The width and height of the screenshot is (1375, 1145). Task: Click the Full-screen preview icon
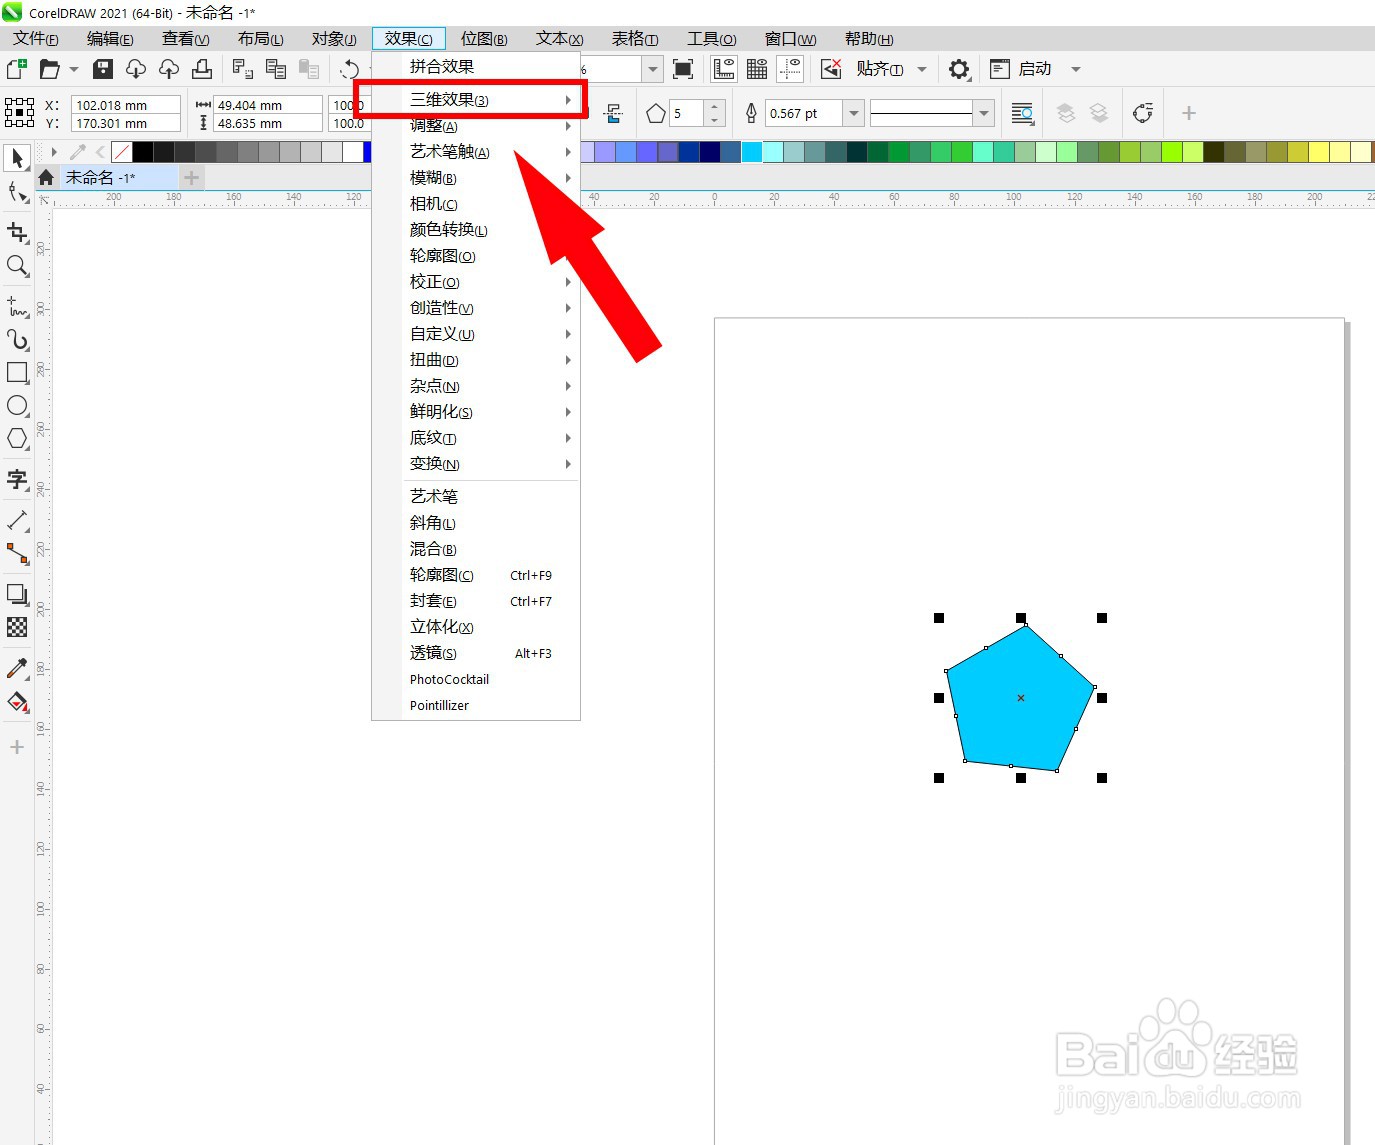pos(683,69)
